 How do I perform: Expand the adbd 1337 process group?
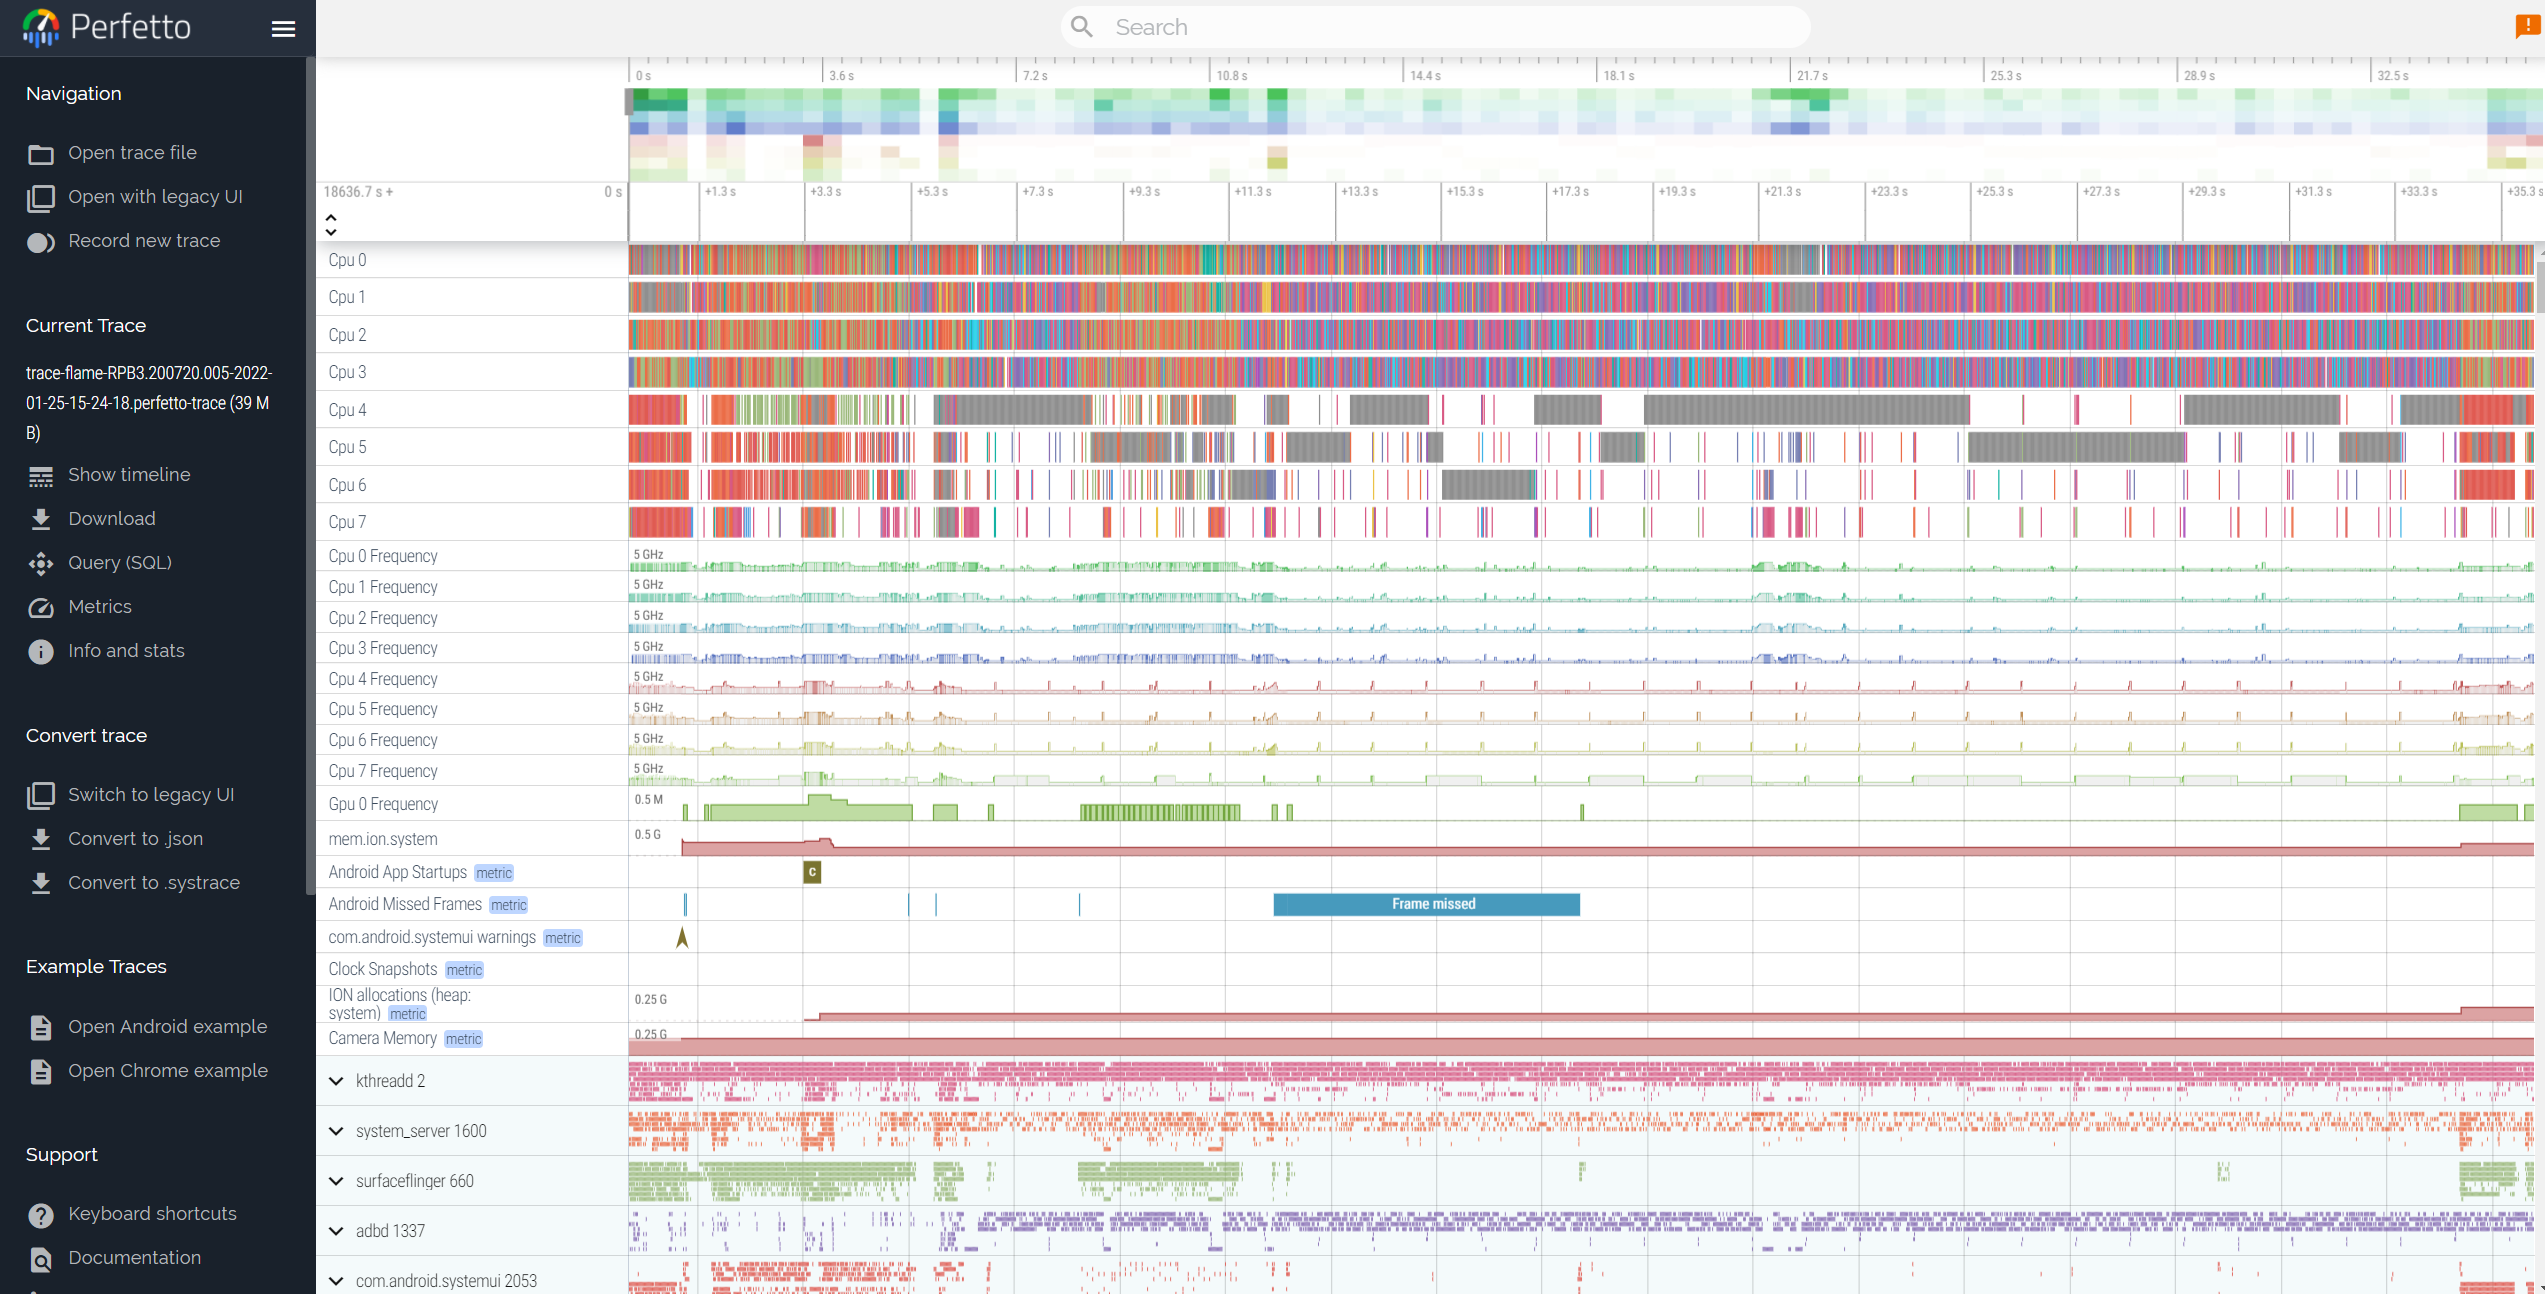pos(336,1231)
